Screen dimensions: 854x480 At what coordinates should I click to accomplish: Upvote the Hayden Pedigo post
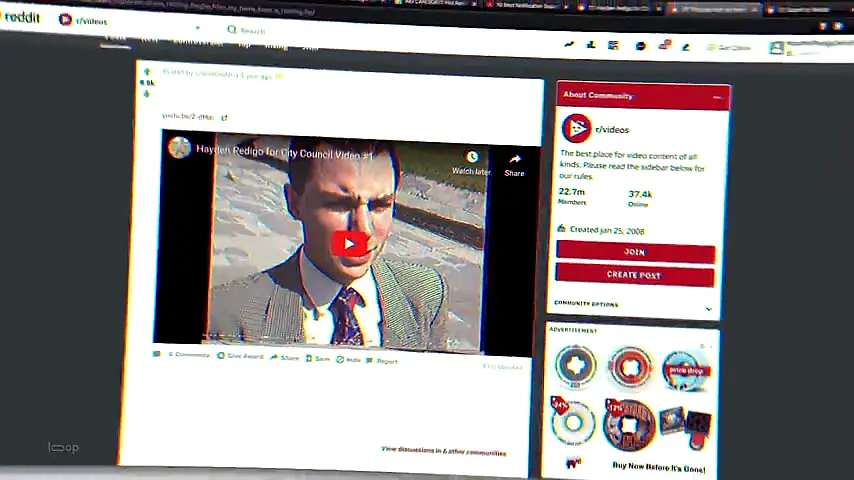147,72
